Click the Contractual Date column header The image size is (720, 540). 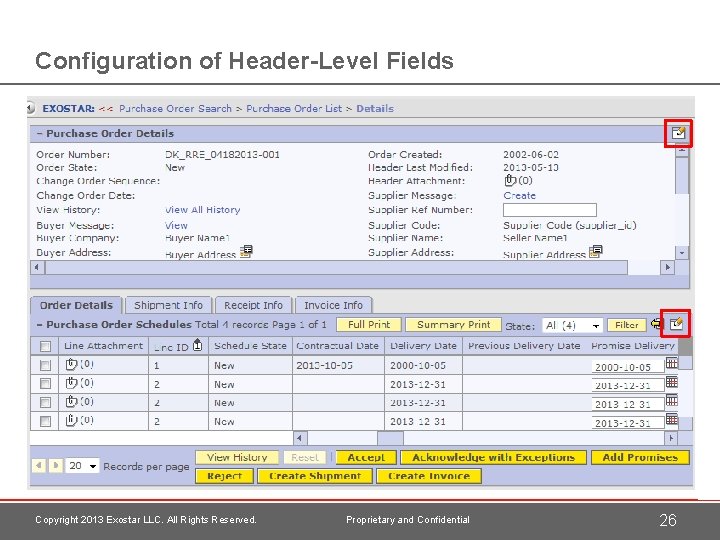pos(338,346)
